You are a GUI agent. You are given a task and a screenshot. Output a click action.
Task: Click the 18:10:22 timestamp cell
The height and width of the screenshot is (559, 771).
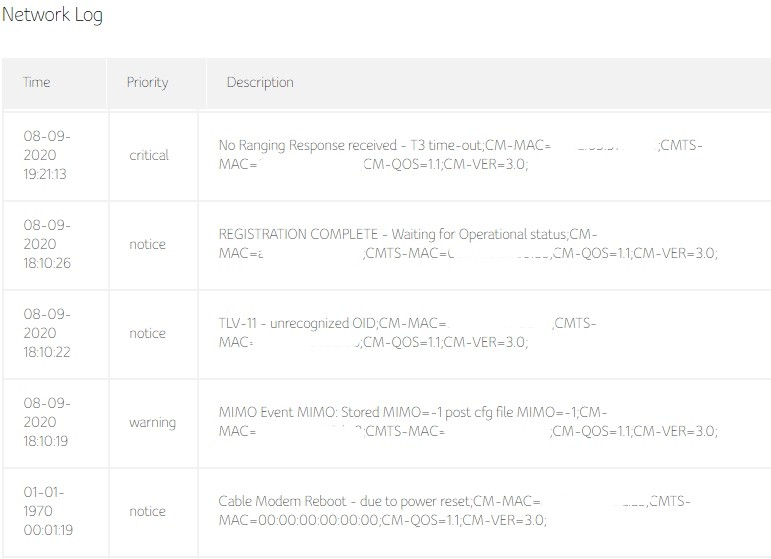(x=48, y=333)
